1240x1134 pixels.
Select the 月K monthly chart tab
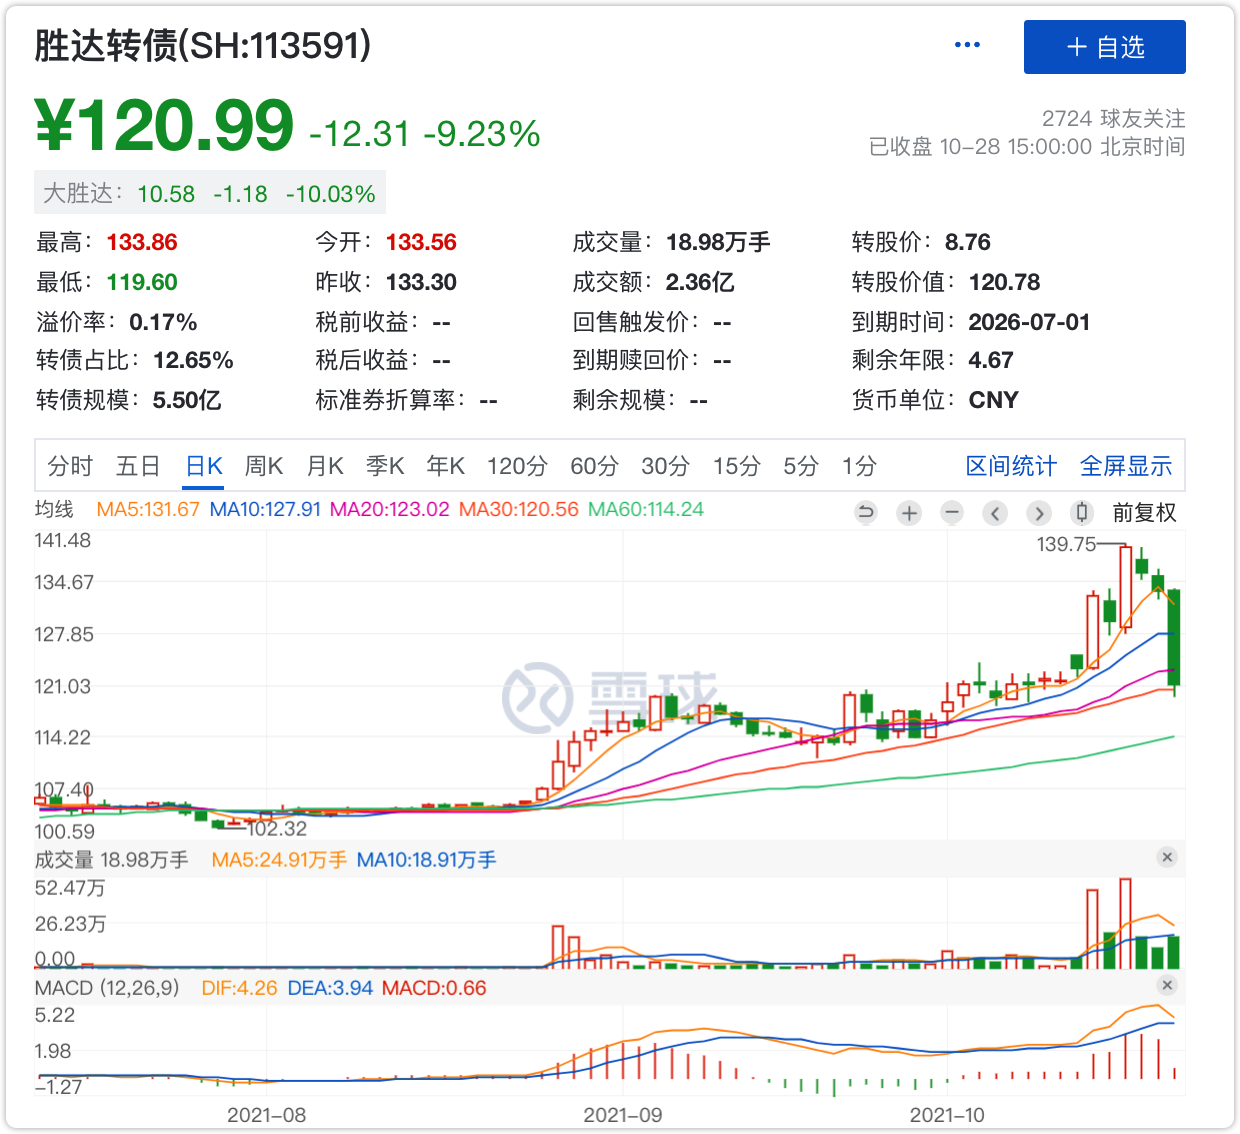tap(325, 466)
